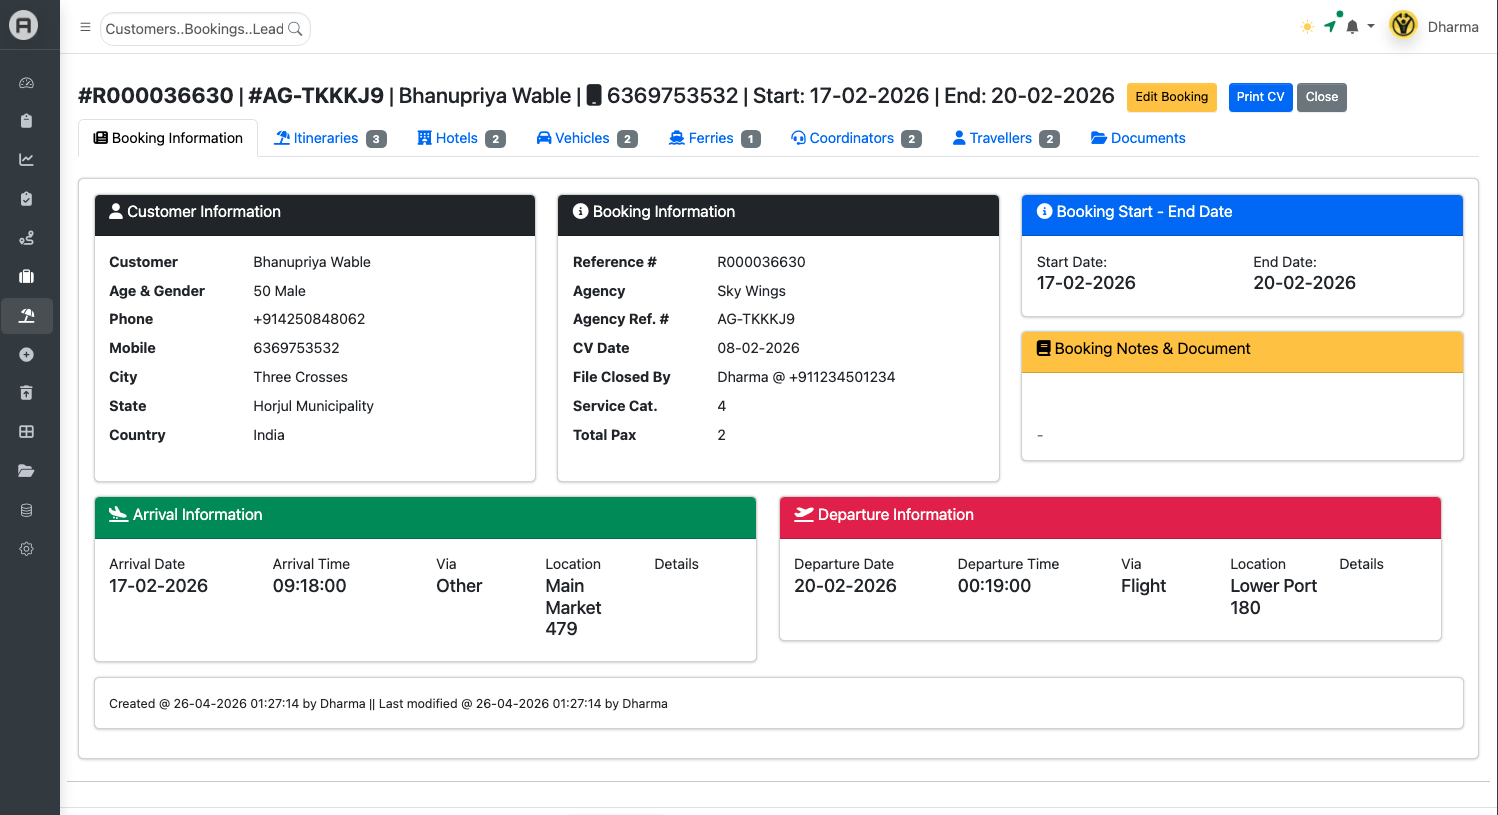
Task: Click the table grid sidebar icon
Action: (x=27, y=432)
